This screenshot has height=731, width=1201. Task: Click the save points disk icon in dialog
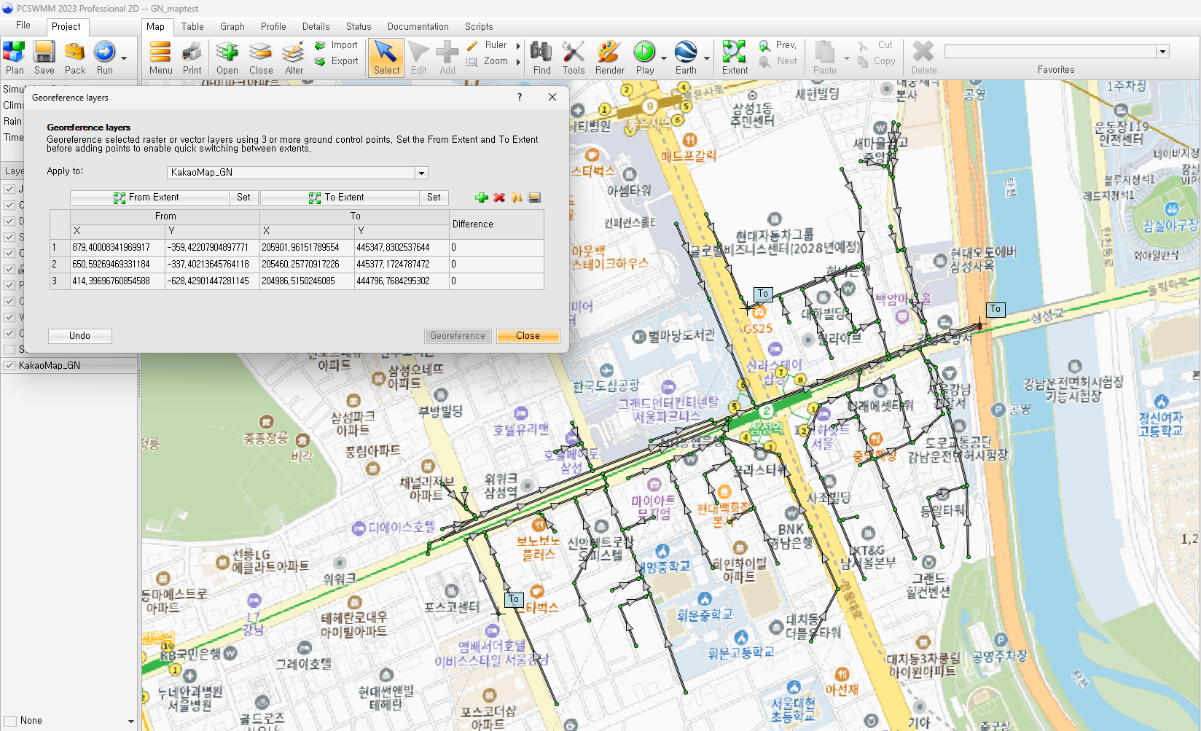coord(535,197)
